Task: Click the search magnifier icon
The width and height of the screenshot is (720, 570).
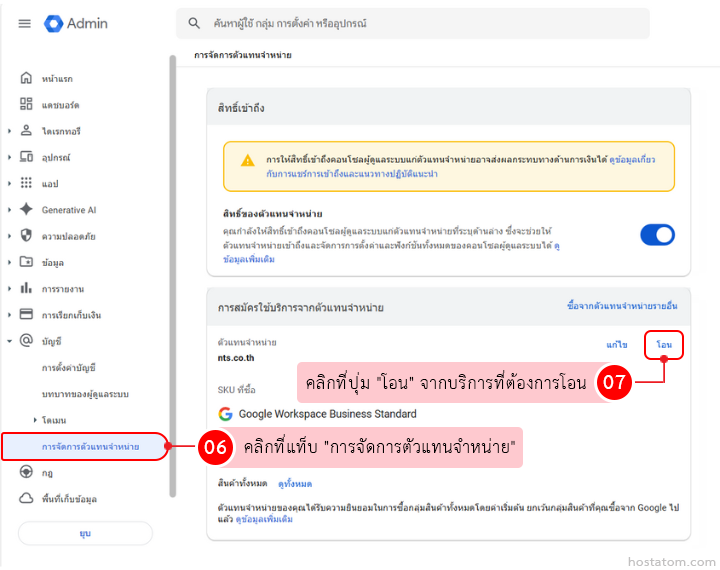Action: (193, 23)
